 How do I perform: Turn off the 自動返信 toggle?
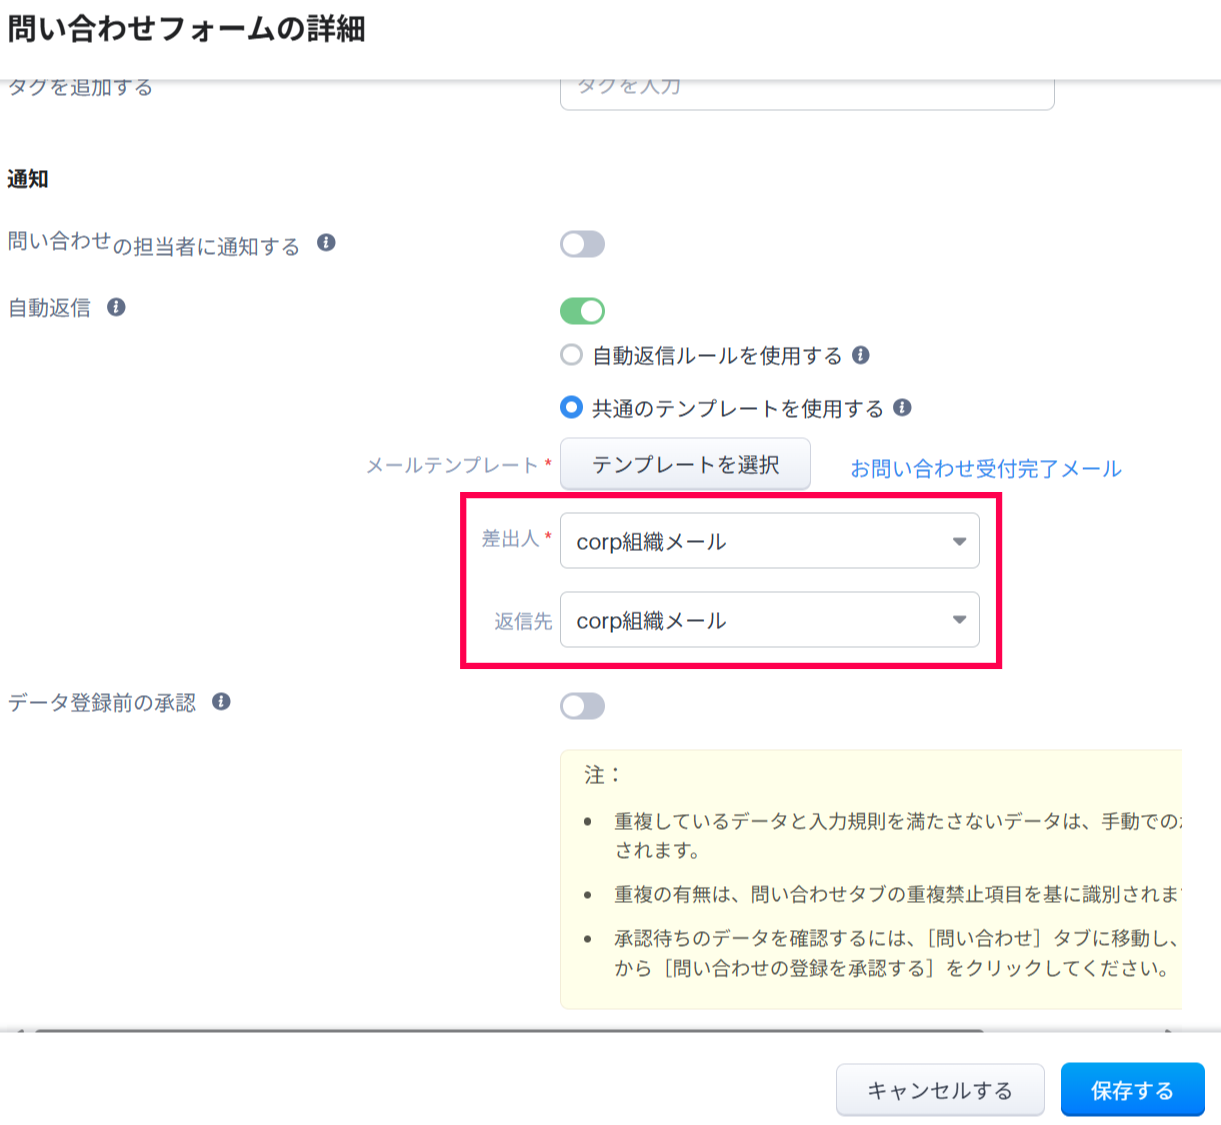pyautogui.click(x=582, y=311)
